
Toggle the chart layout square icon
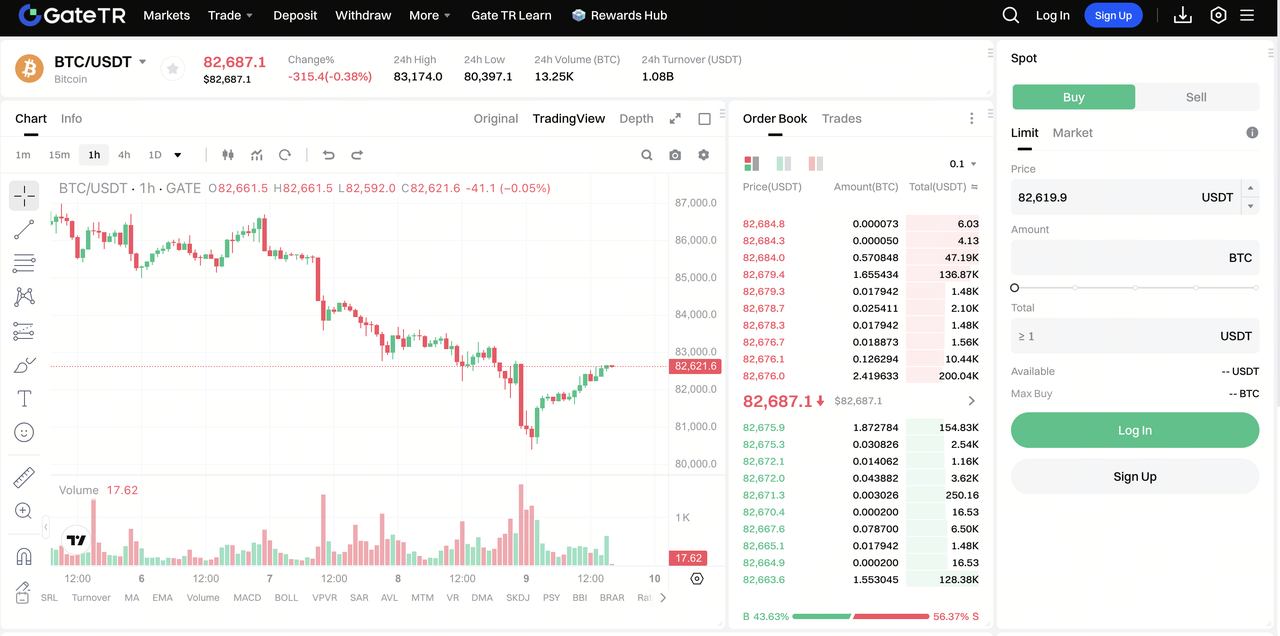tap(704, 119)
